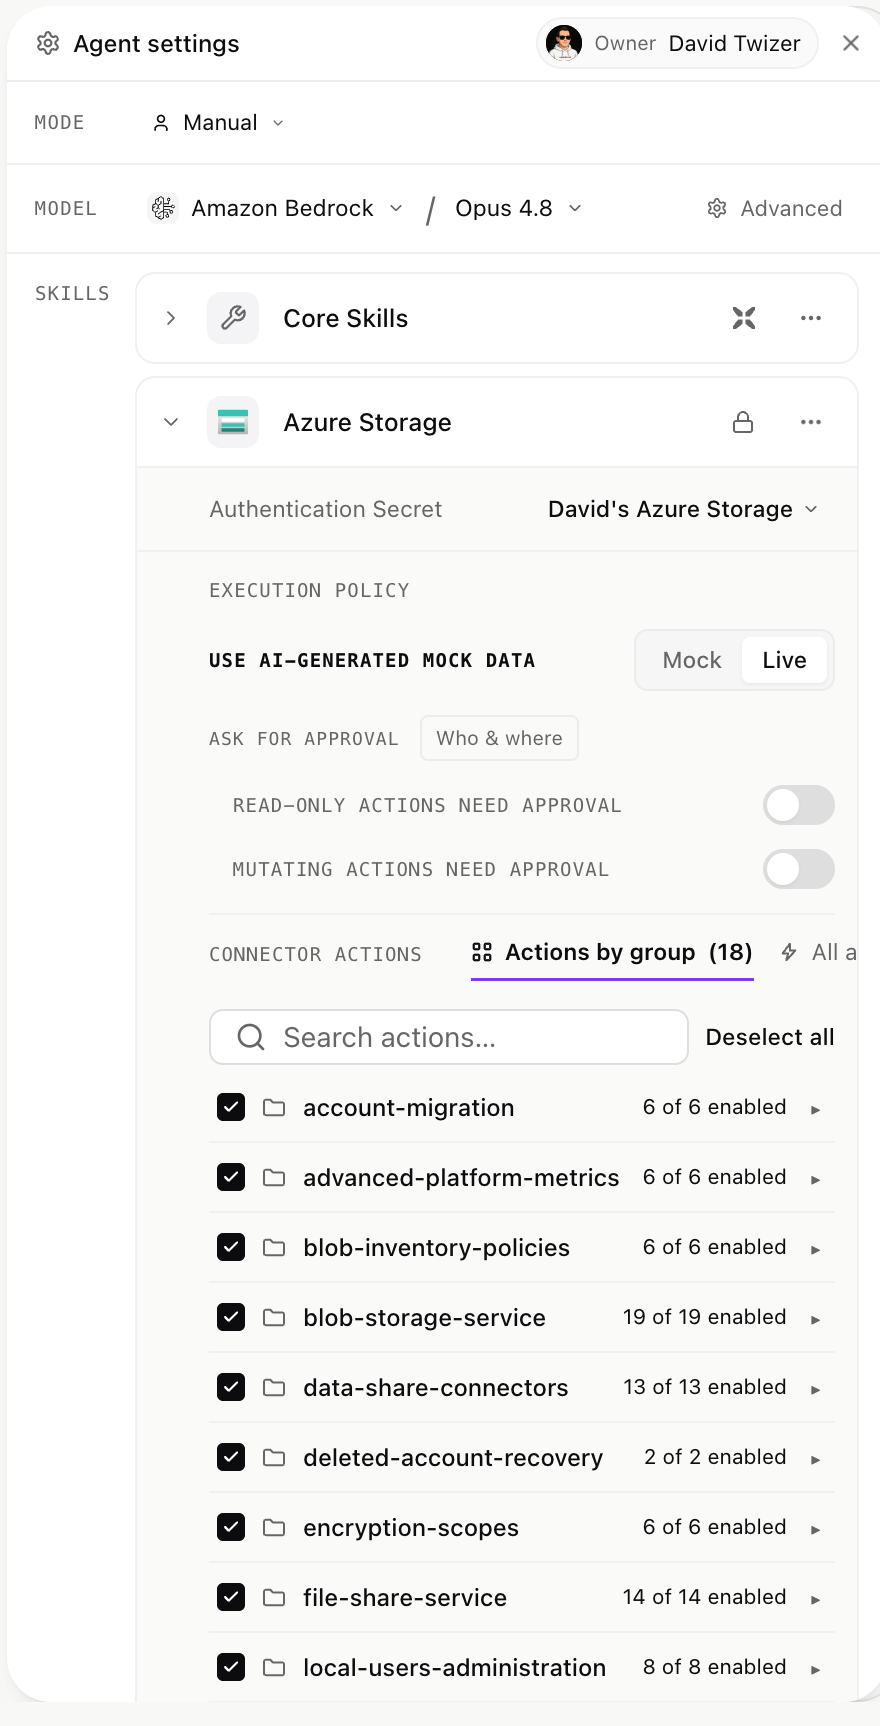Switch to the Actions by group tab
Viewport: 880px width, 1726px height.
(612, 952)
